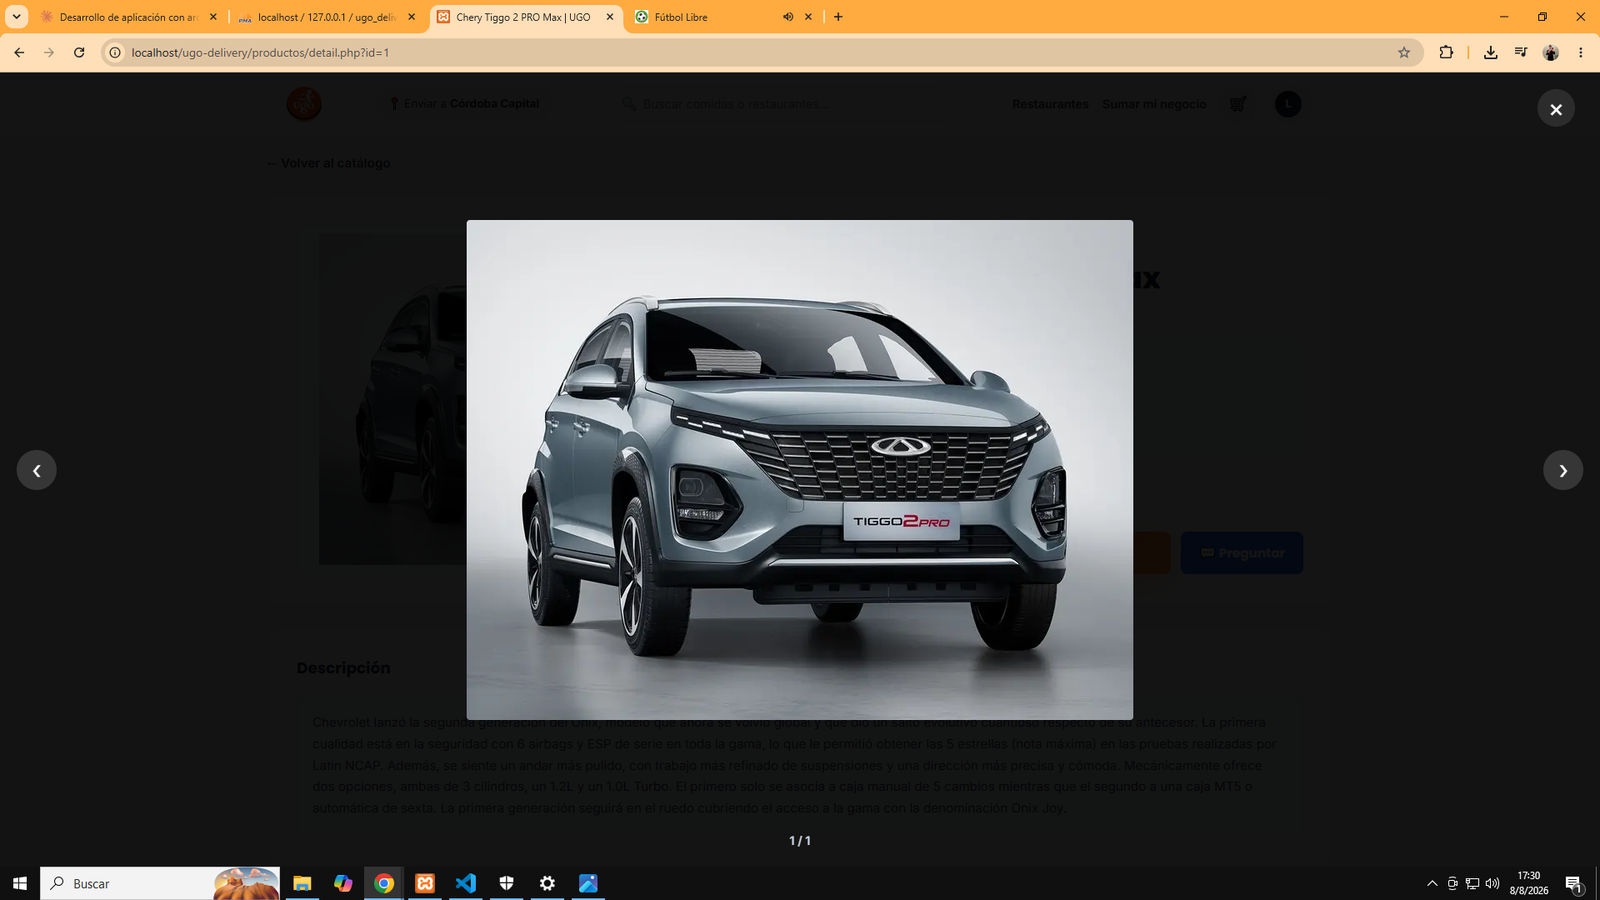1600x900 pixels.
Task: Close the localhost / 127.0.0.1 tab
Action: coord(411,17)
